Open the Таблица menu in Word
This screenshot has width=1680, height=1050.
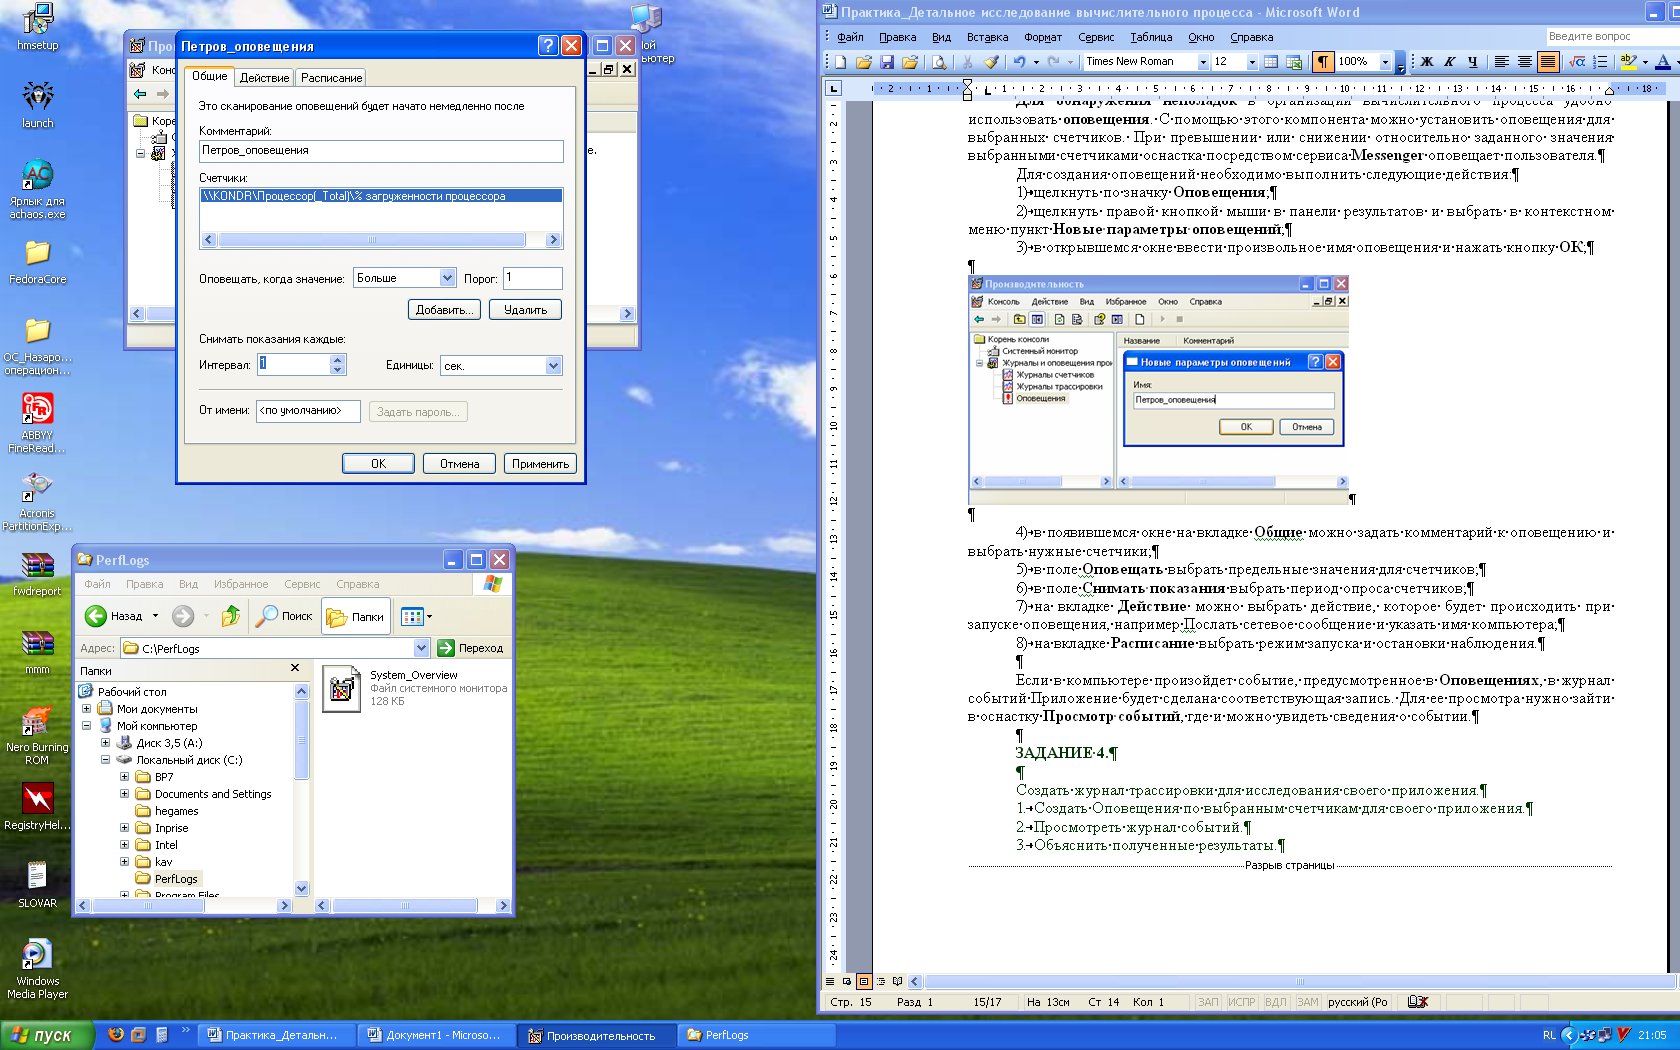[1151, 37]
